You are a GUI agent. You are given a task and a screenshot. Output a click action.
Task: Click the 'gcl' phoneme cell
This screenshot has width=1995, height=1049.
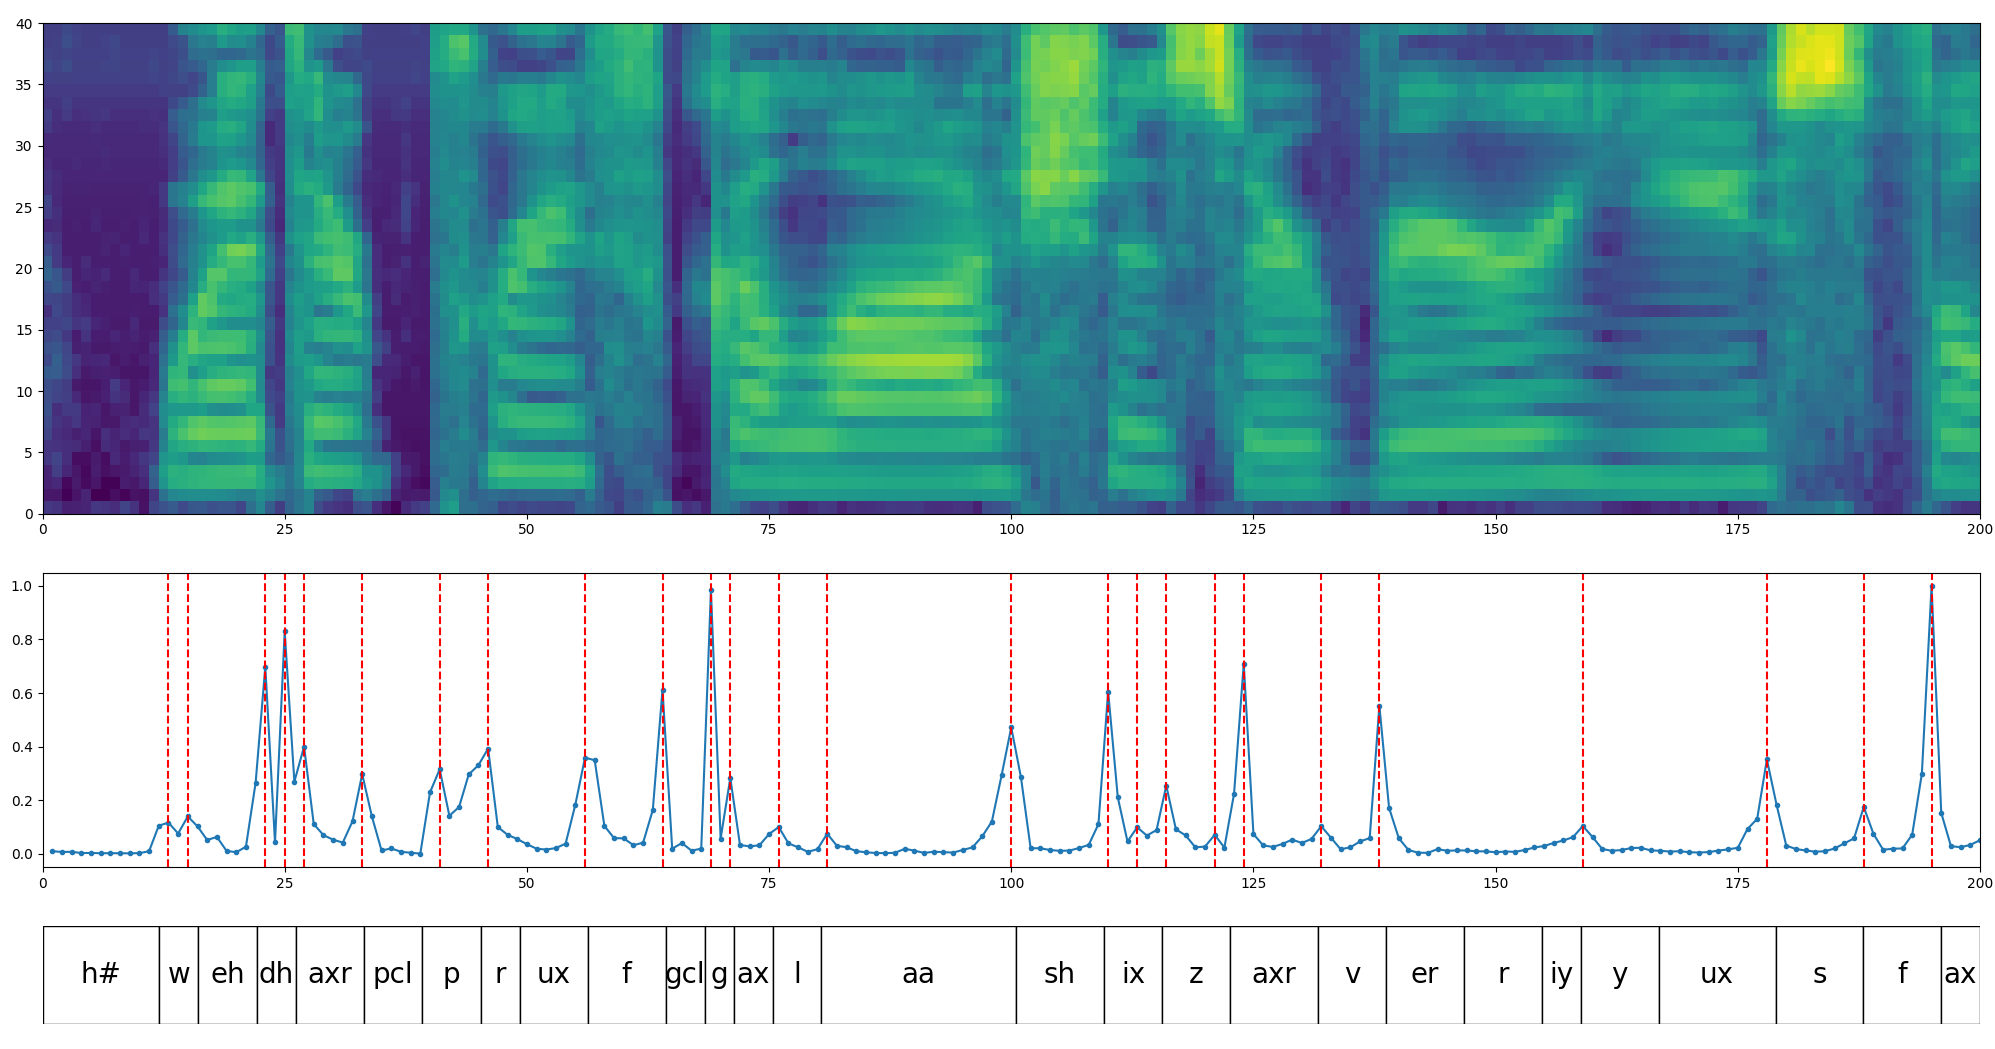[x=685, y=974]
